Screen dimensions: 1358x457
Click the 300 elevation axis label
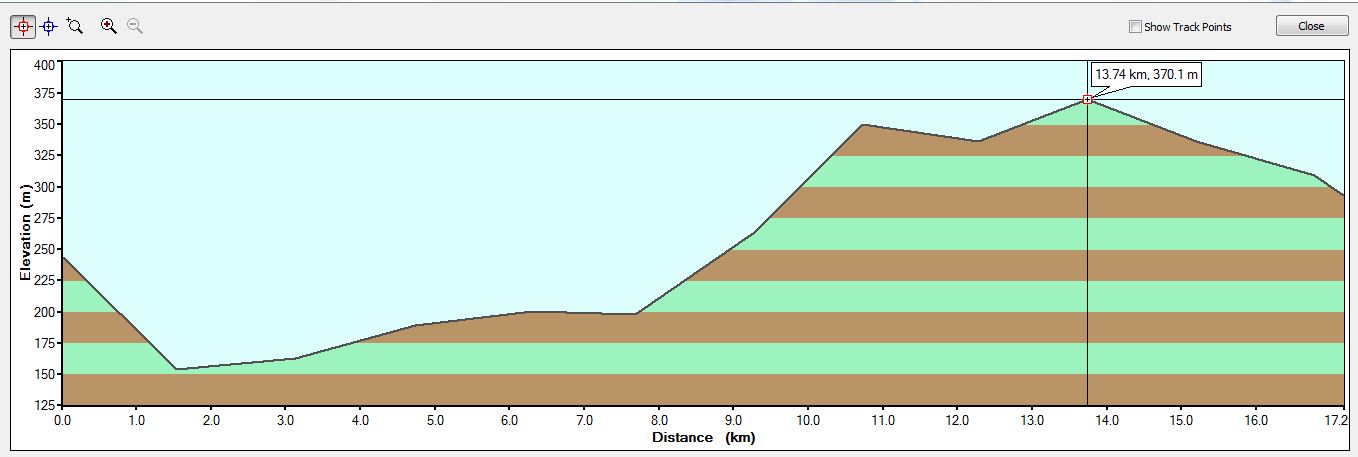click(x=46, y=187)
